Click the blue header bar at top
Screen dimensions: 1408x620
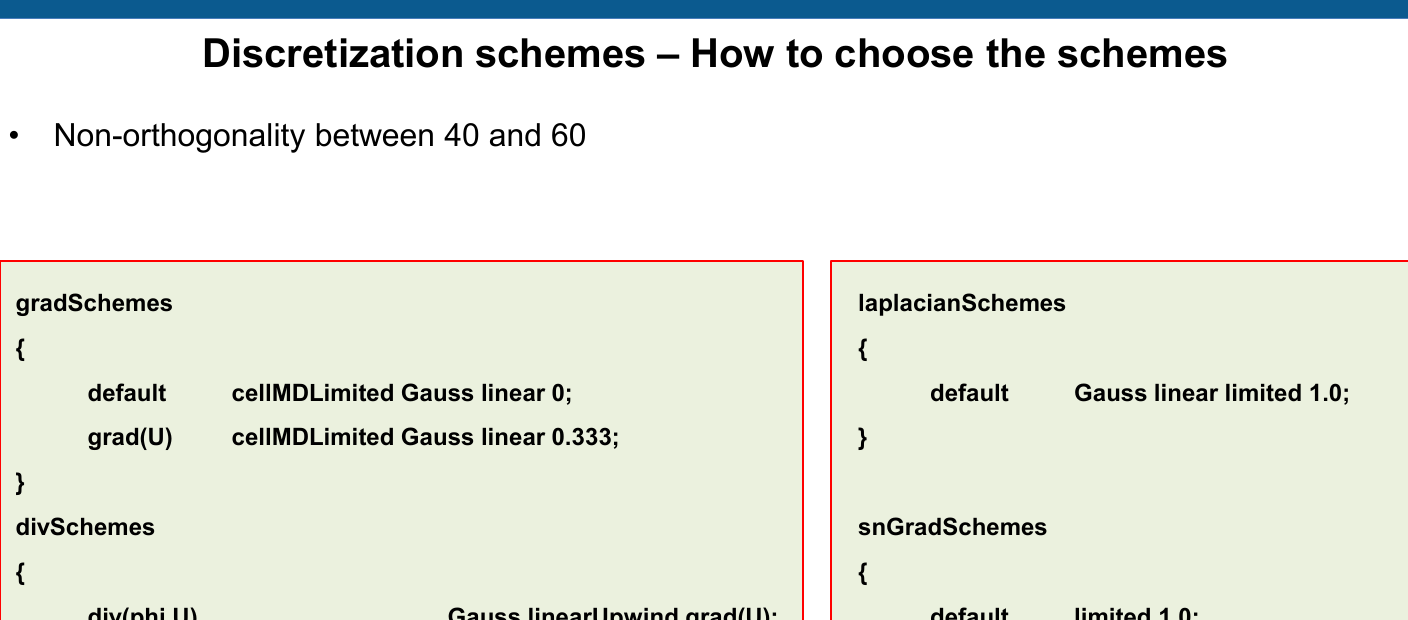704,9
